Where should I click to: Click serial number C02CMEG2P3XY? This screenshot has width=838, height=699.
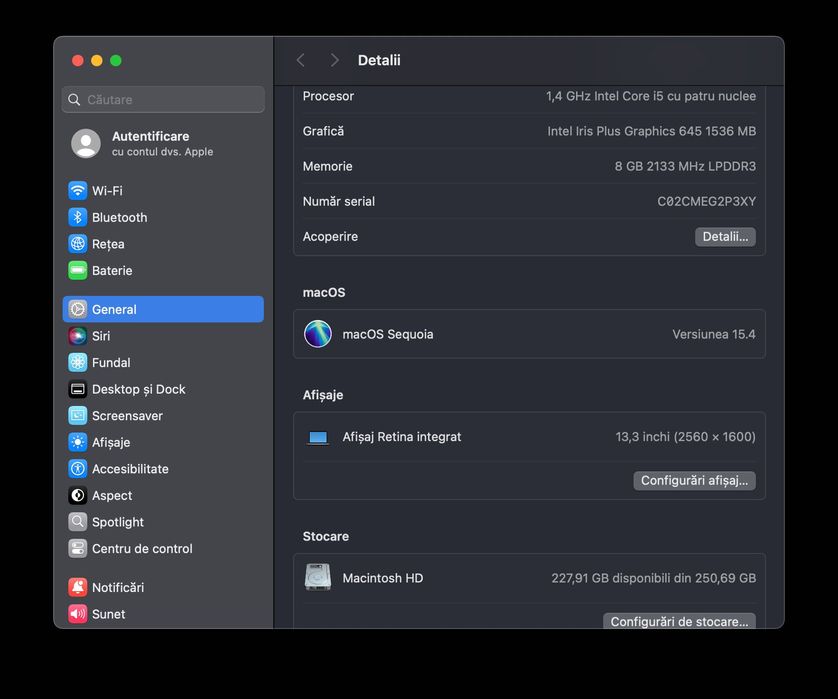[x=707, y=201]
